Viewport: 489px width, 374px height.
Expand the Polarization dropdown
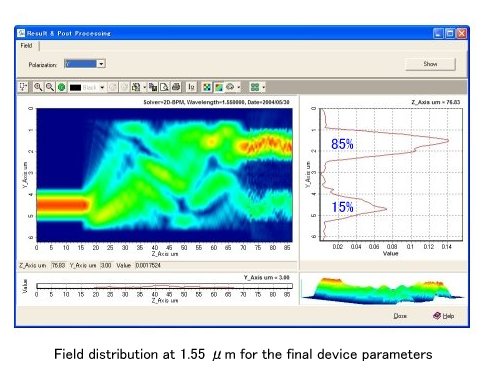click(101, 64)
